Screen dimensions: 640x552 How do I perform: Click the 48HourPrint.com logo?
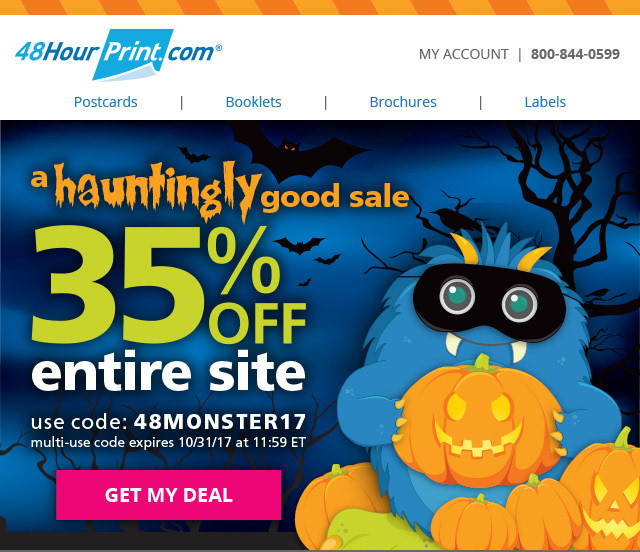coord(118,54)
